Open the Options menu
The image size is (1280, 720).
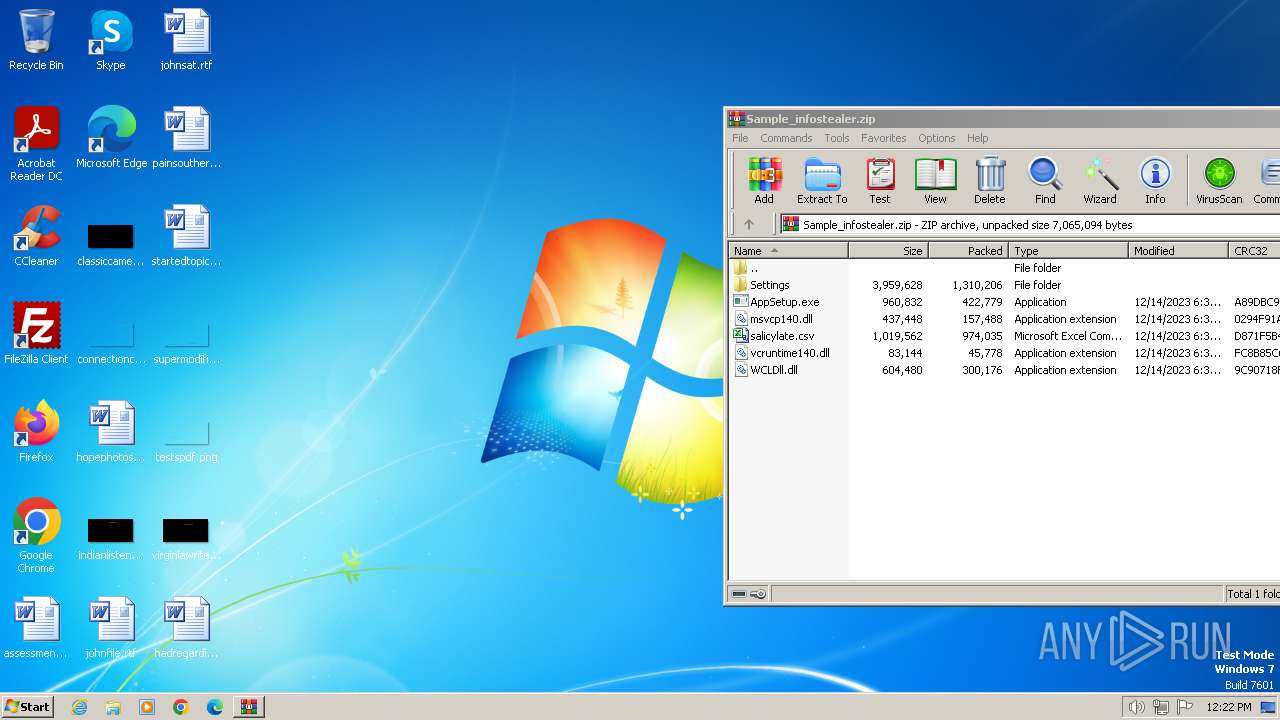(x=937, y=138)
